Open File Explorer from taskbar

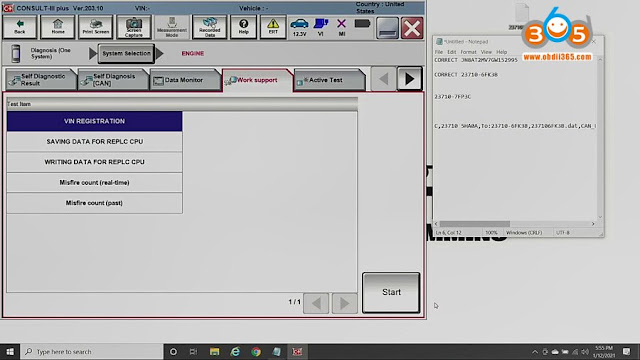tap(214, 351)
